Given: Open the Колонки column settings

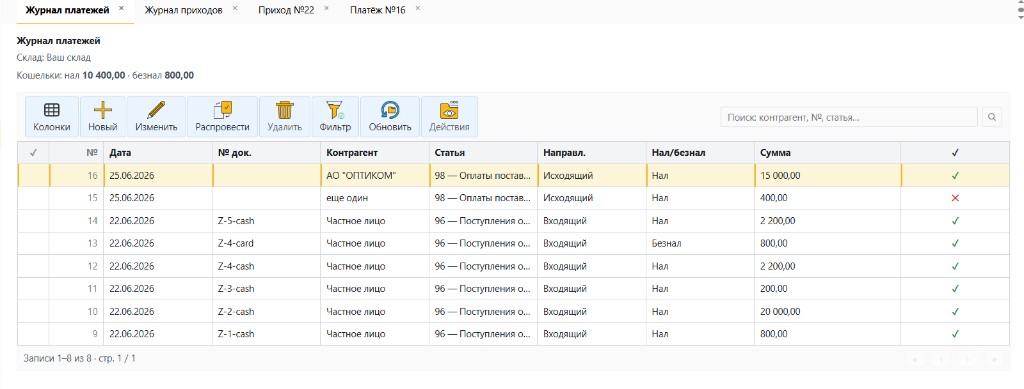Looking at the screenshot, I should 52,117.
